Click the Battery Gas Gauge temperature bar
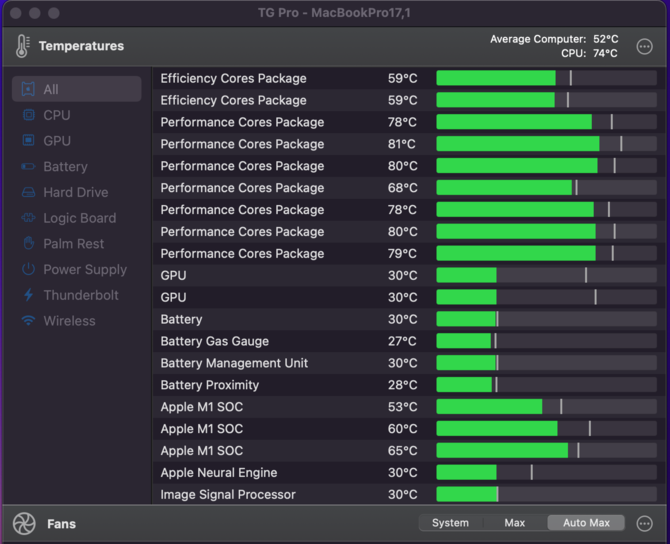Screen dimensions: 670x544 click(546, 341)
